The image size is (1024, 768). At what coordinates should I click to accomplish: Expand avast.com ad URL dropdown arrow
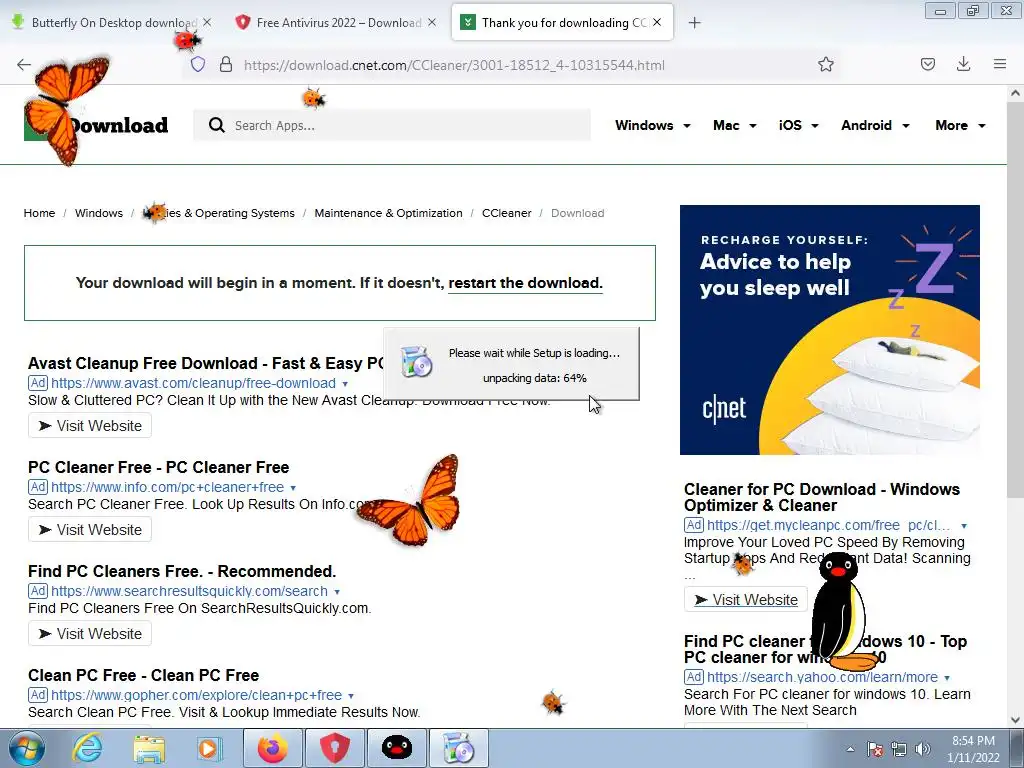pos(345,384)
